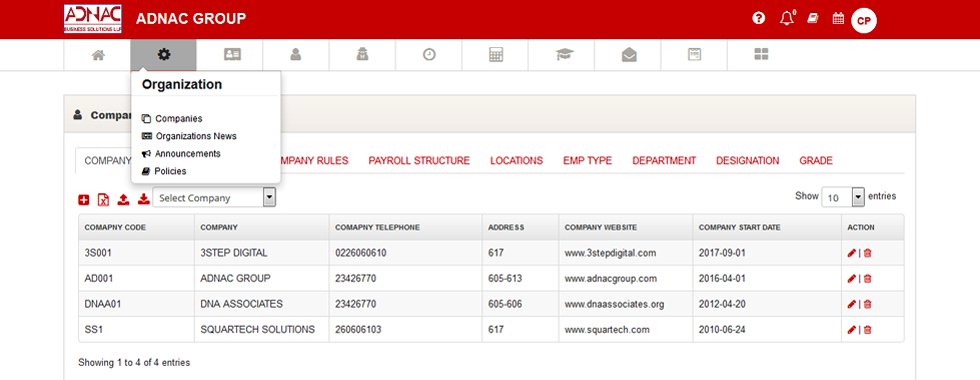Switch to the PAYROLL STRUCTURE tab
The image size is (980, 380).
coord(419,161)
